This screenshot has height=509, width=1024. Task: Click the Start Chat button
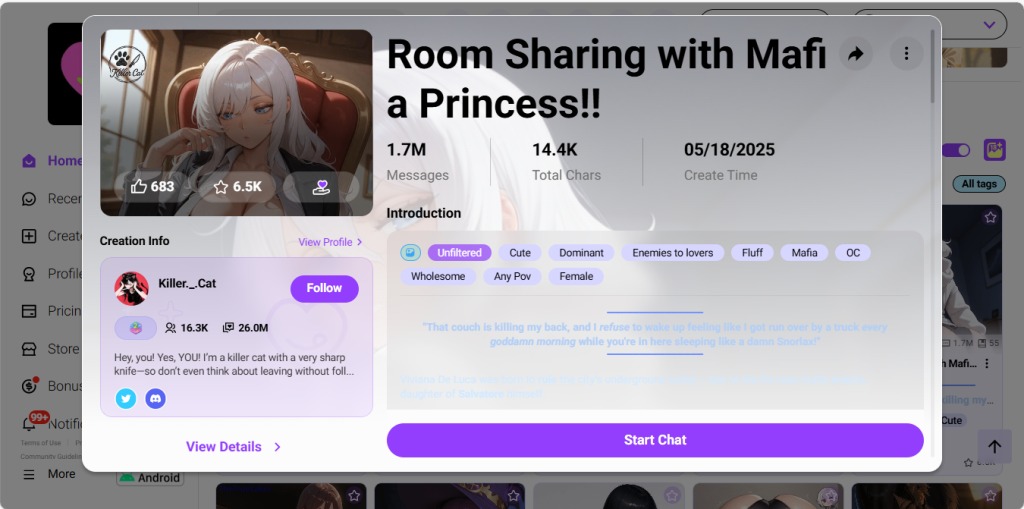point(655,440)
